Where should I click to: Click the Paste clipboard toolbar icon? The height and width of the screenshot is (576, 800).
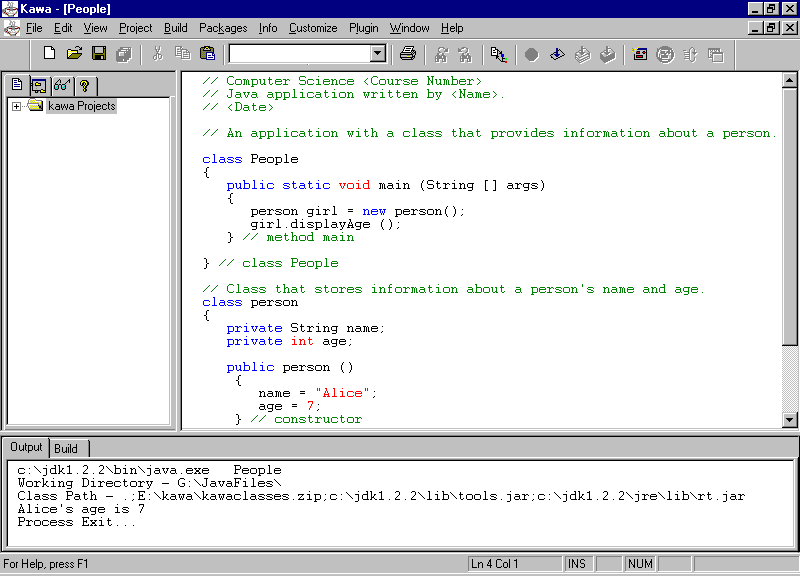(207, 53)
